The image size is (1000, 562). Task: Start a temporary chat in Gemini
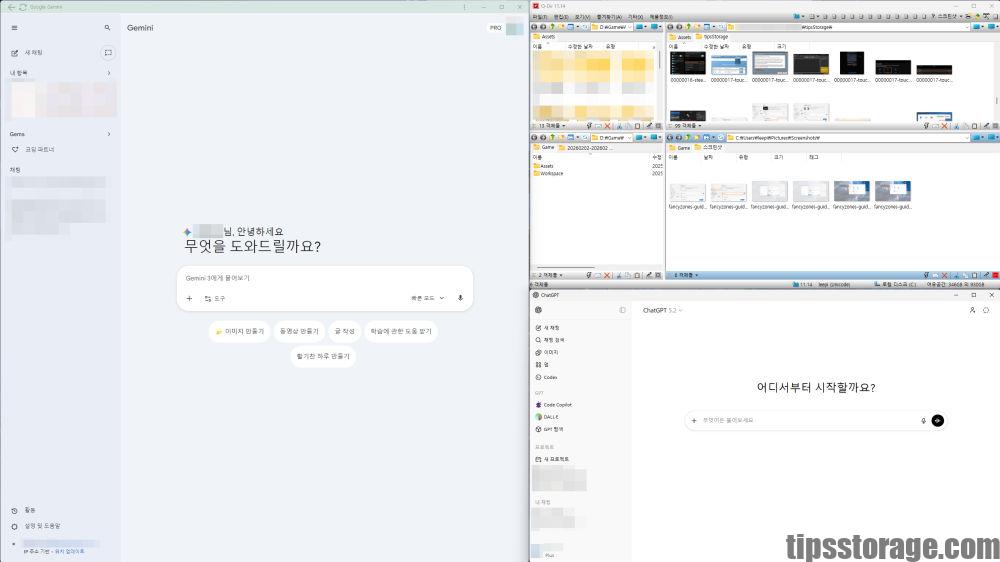point(108,52)
